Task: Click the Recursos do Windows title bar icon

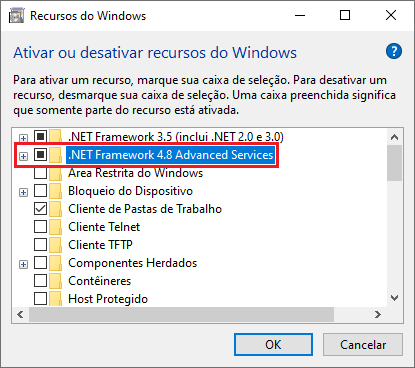Action: point(17,16)
